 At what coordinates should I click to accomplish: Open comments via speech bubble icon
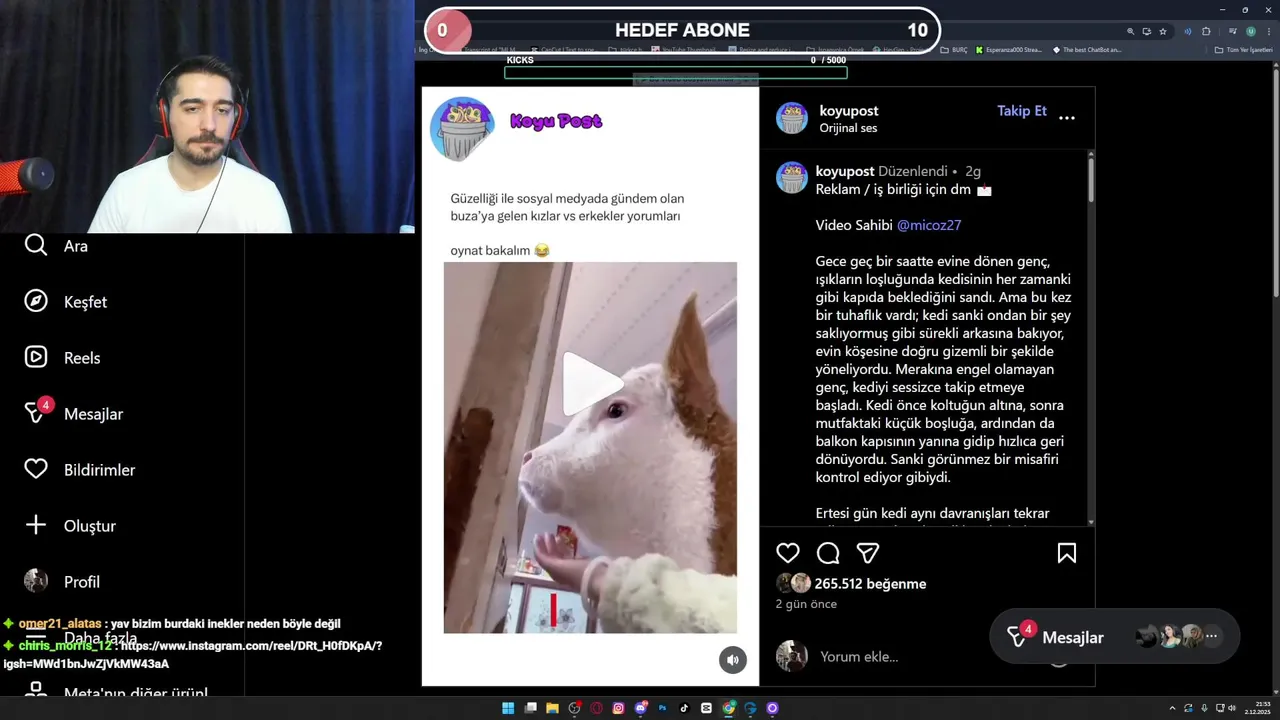tap(828, 553)
